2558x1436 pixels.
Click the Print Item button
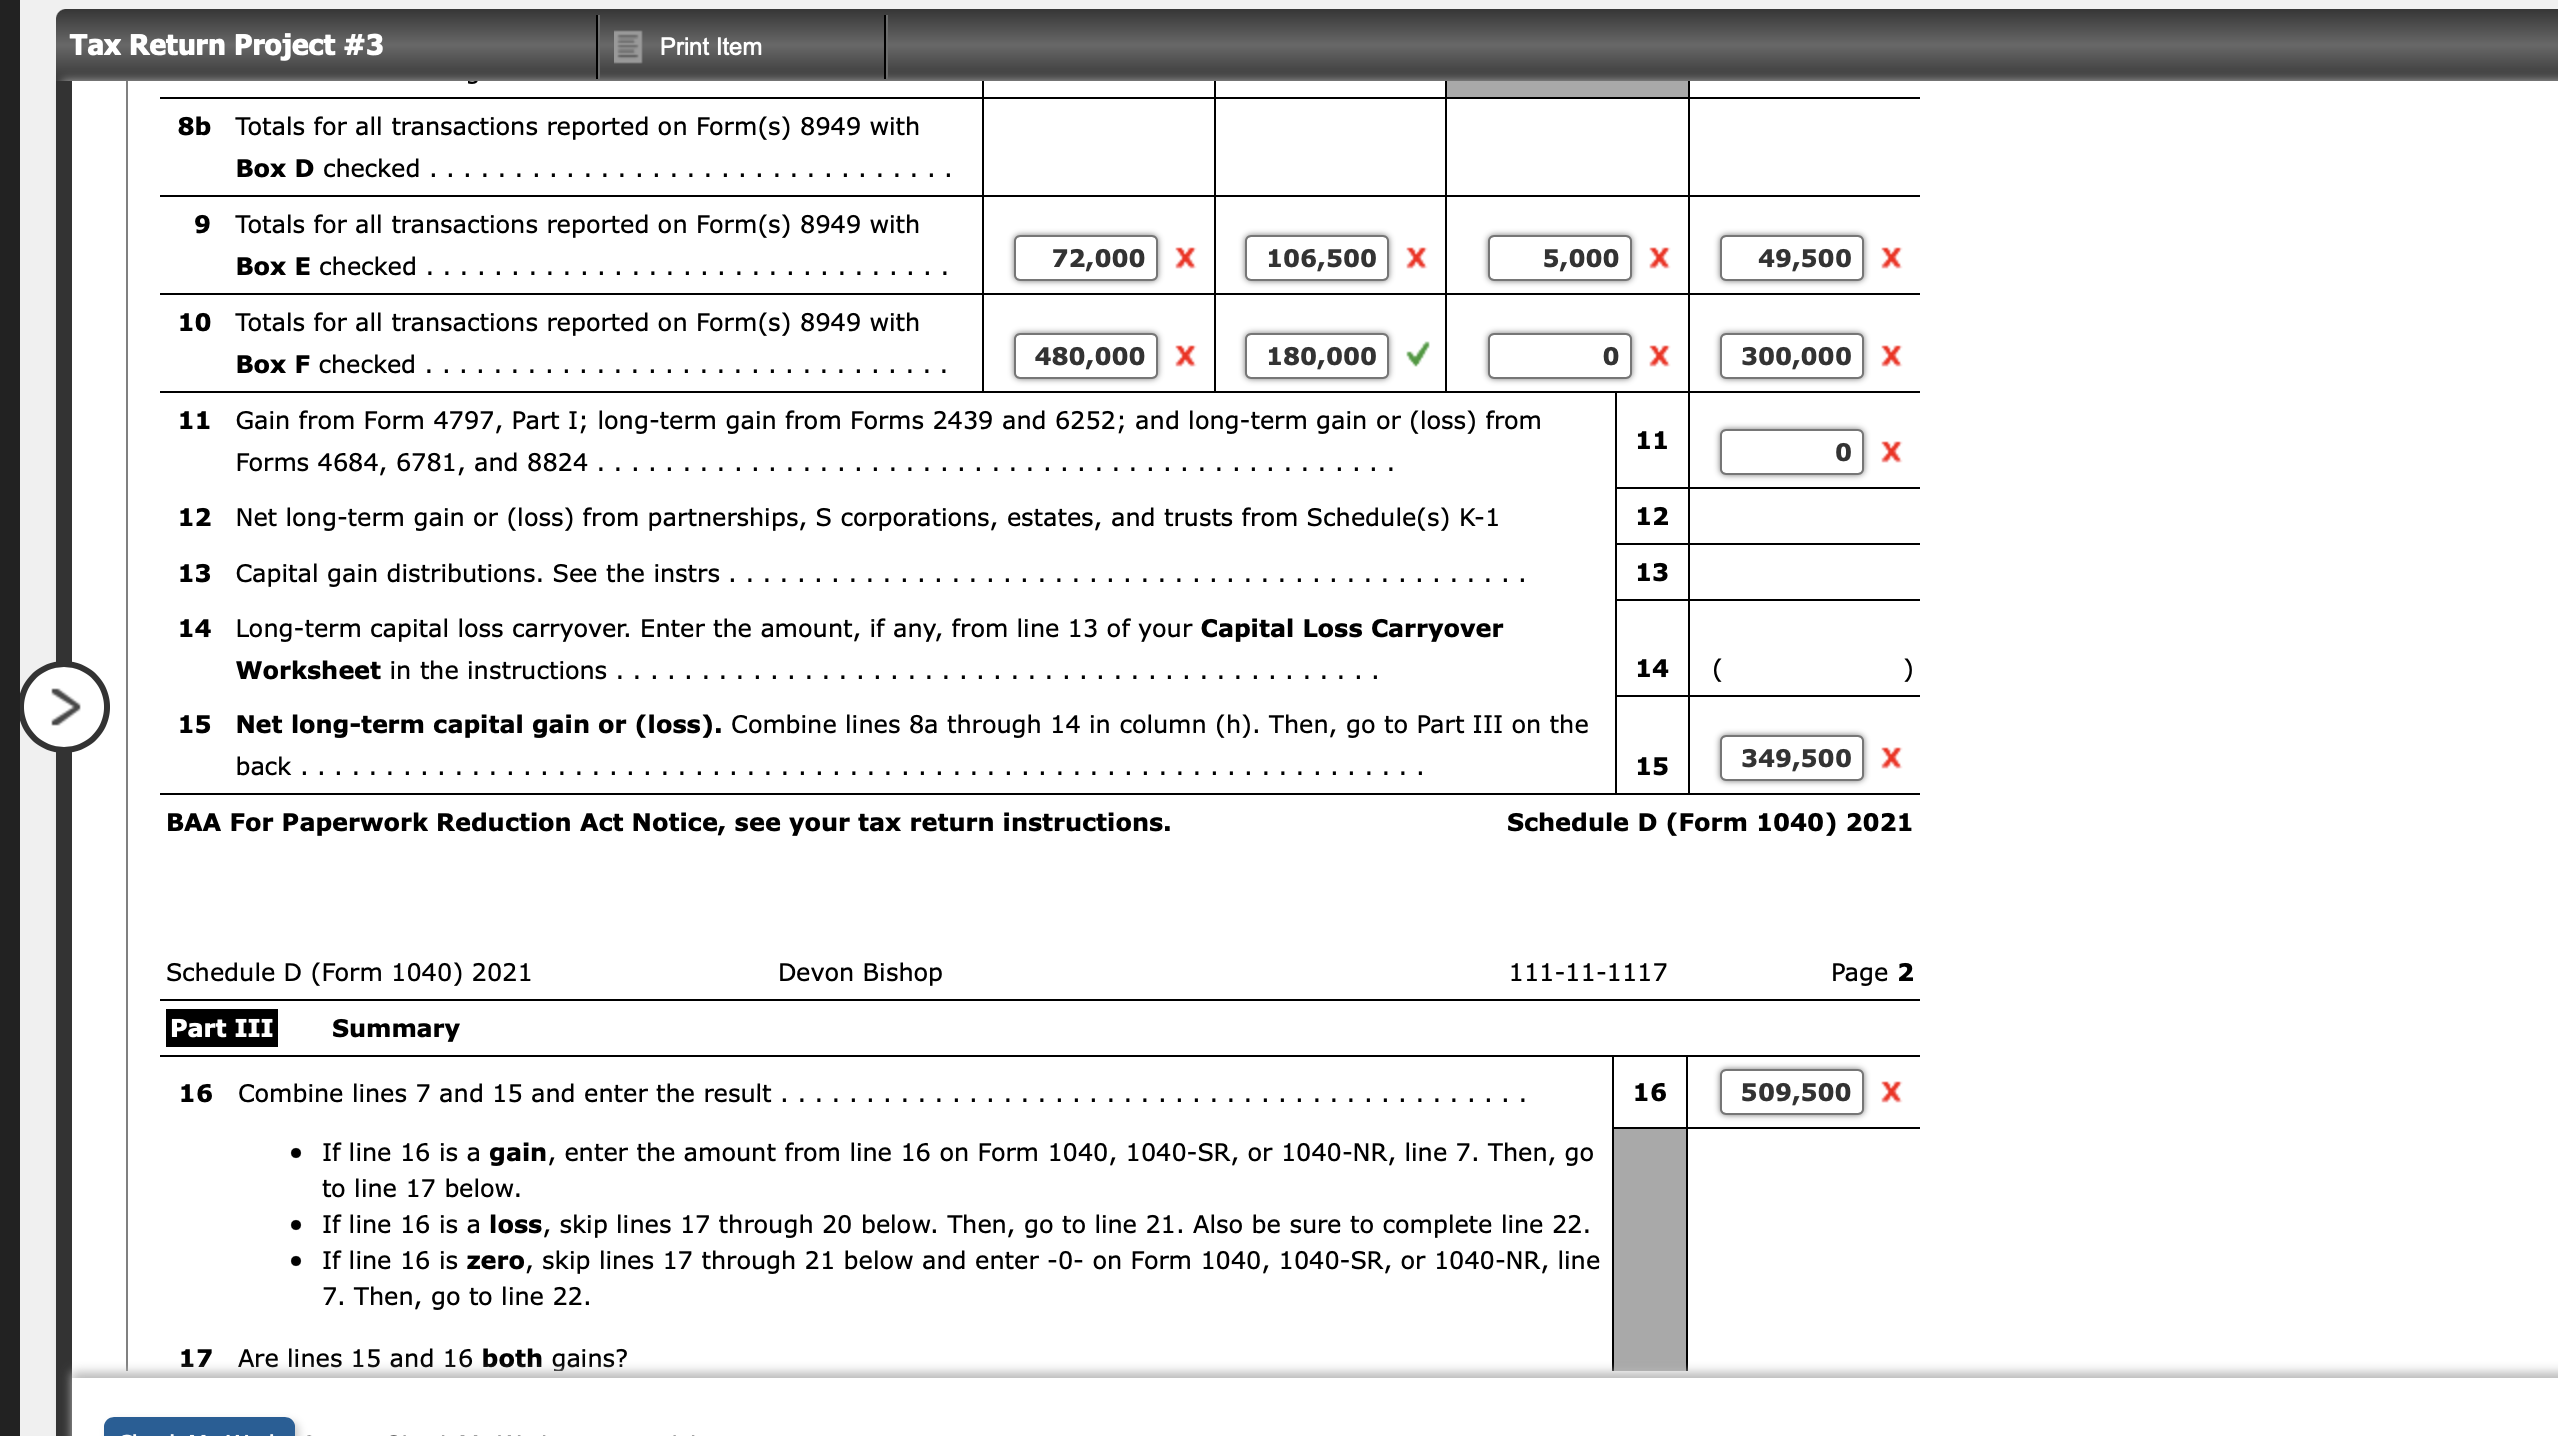click(x=710, y=46)
